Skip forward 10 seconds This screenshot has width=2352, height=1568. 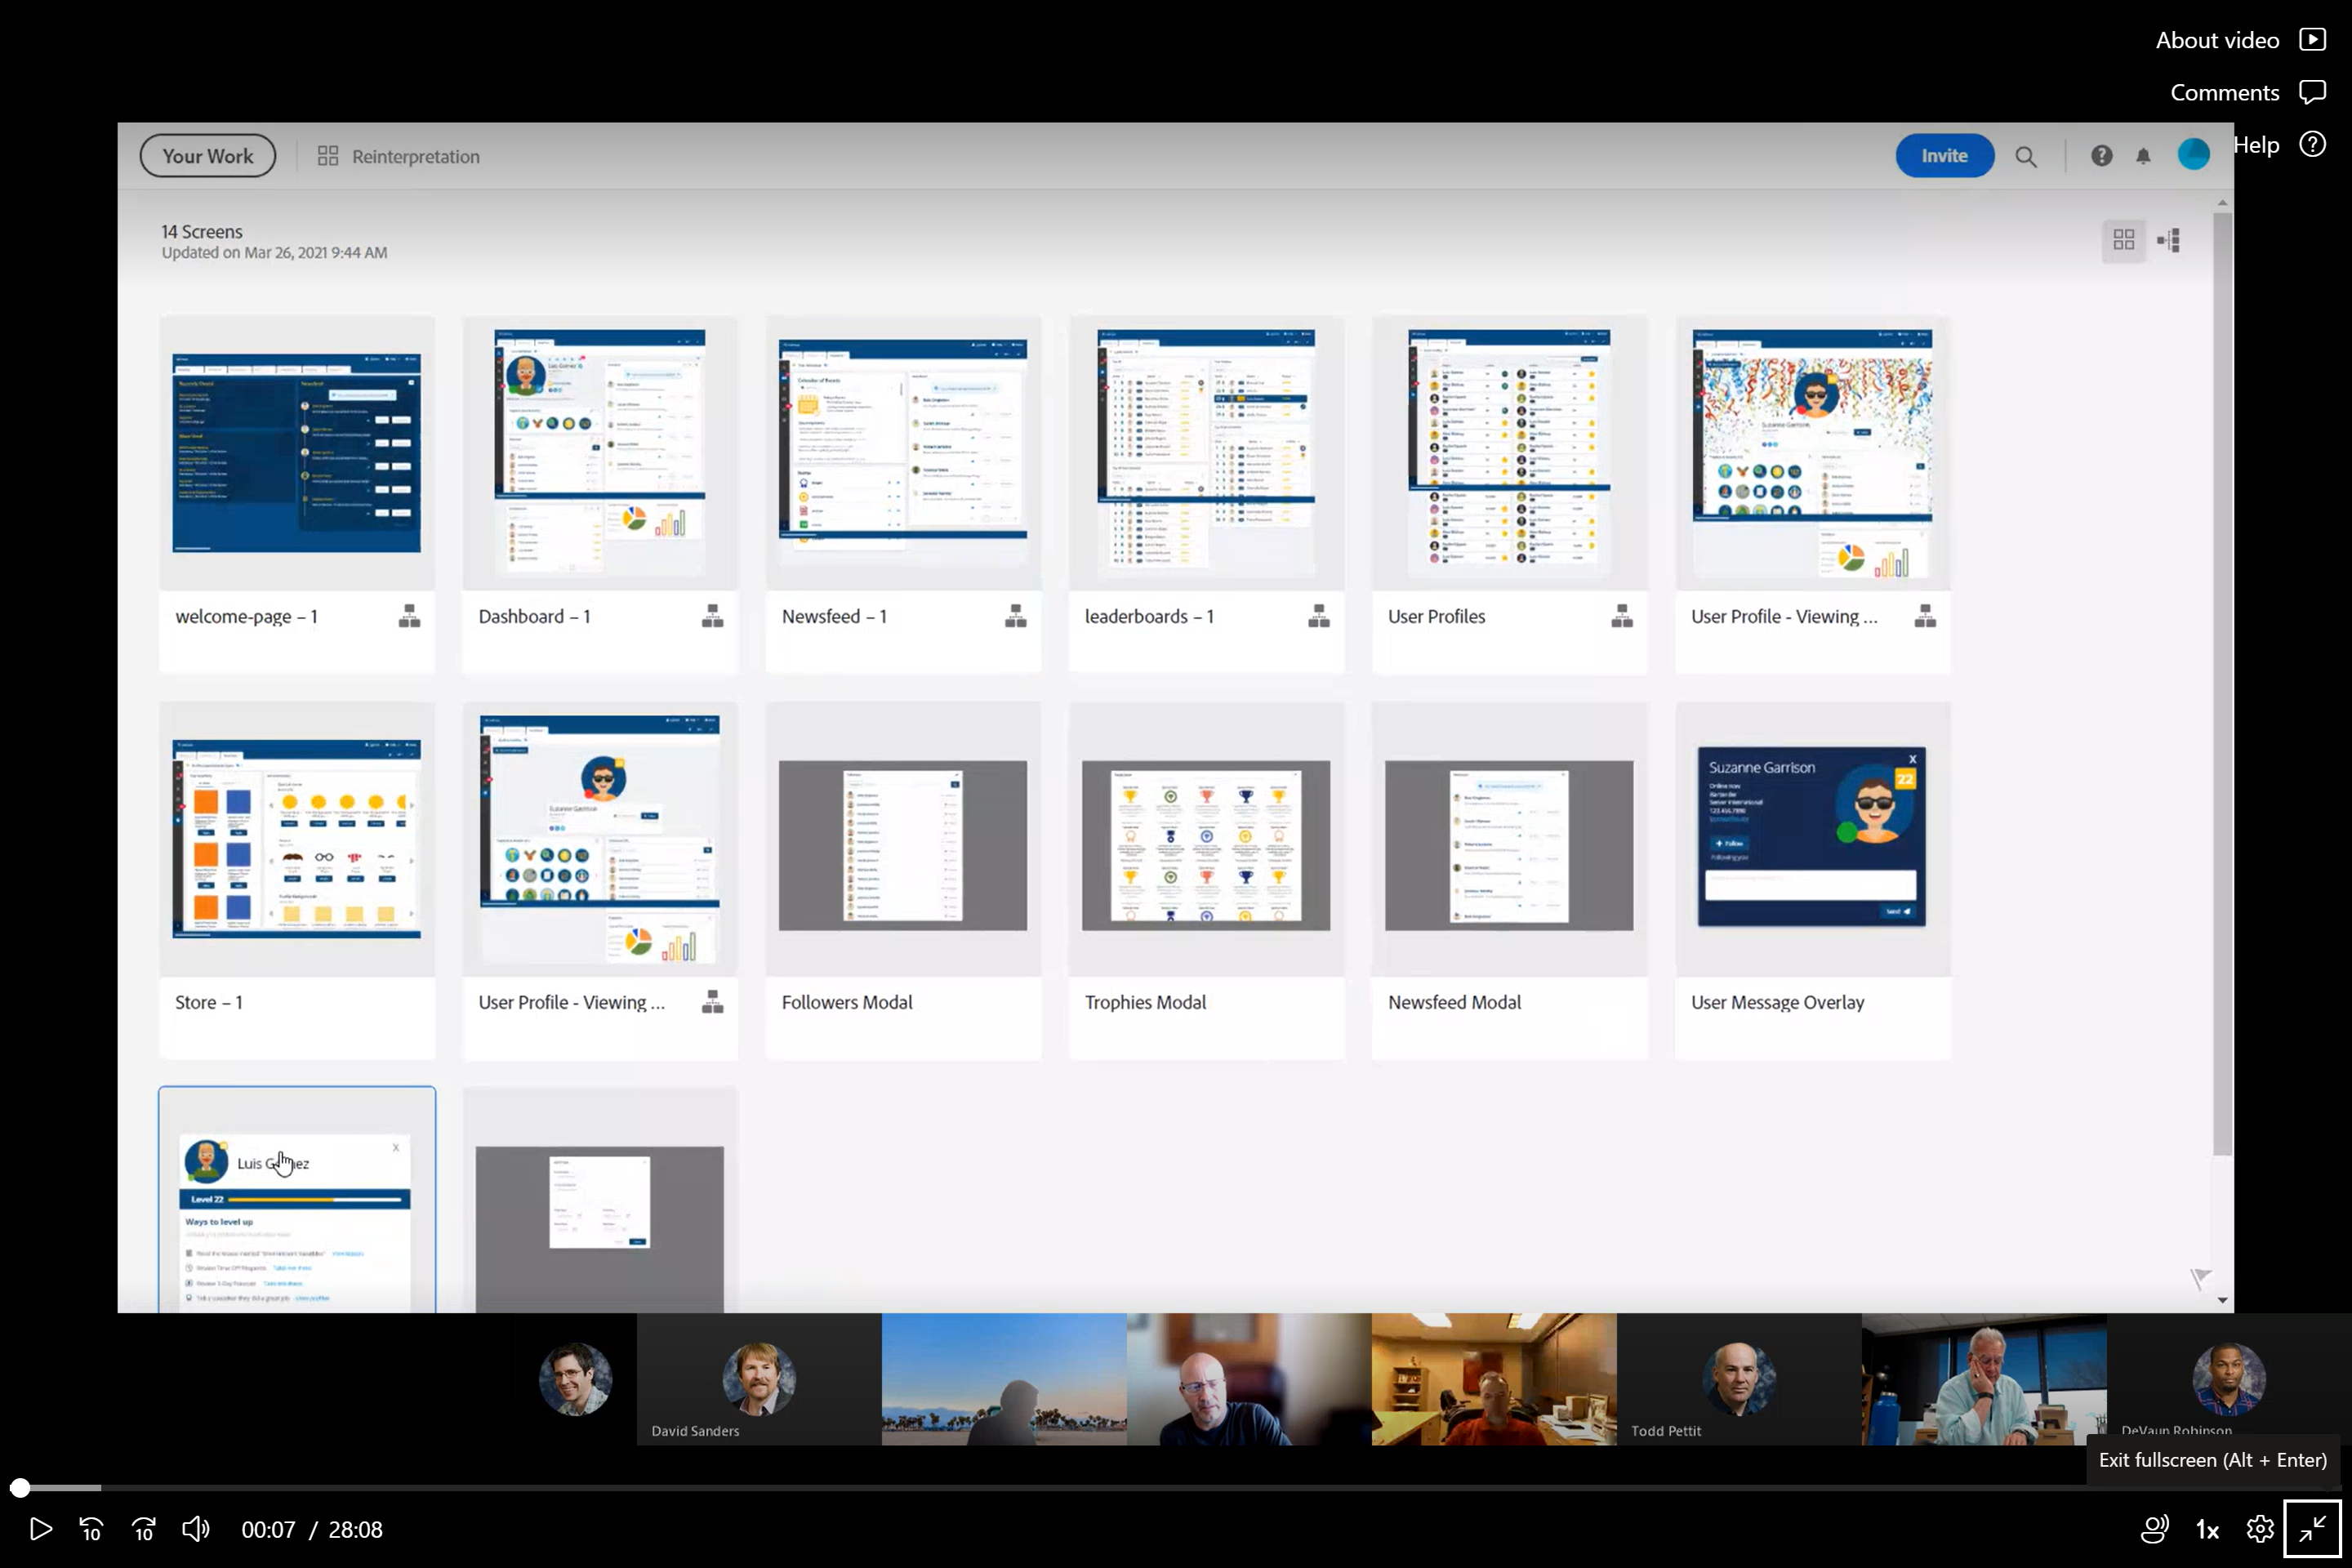point(144,1529)
